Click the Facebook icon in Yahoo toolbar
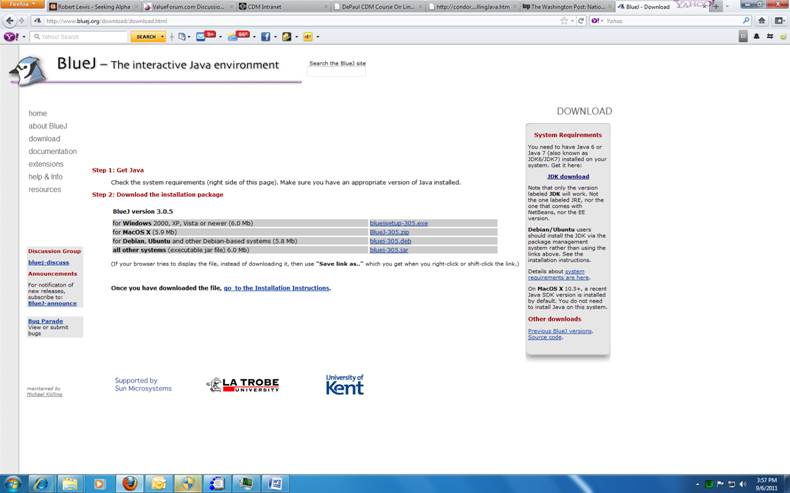This screenshot has width=790, height=493. [265, 37]
